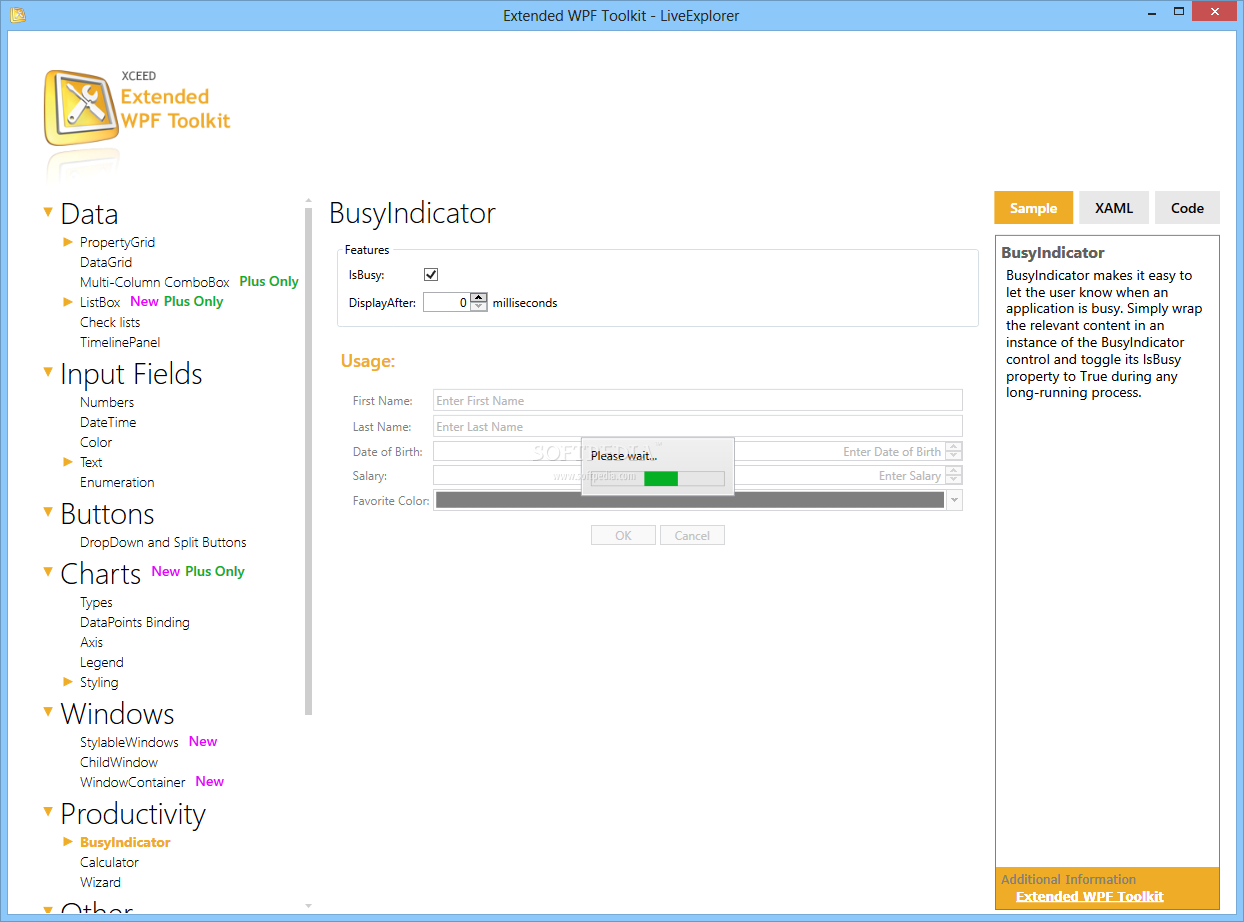The height and width of the screenshot is (922, 1244).
Task: Click the Please wait progress bar
Action: (657, 479)
